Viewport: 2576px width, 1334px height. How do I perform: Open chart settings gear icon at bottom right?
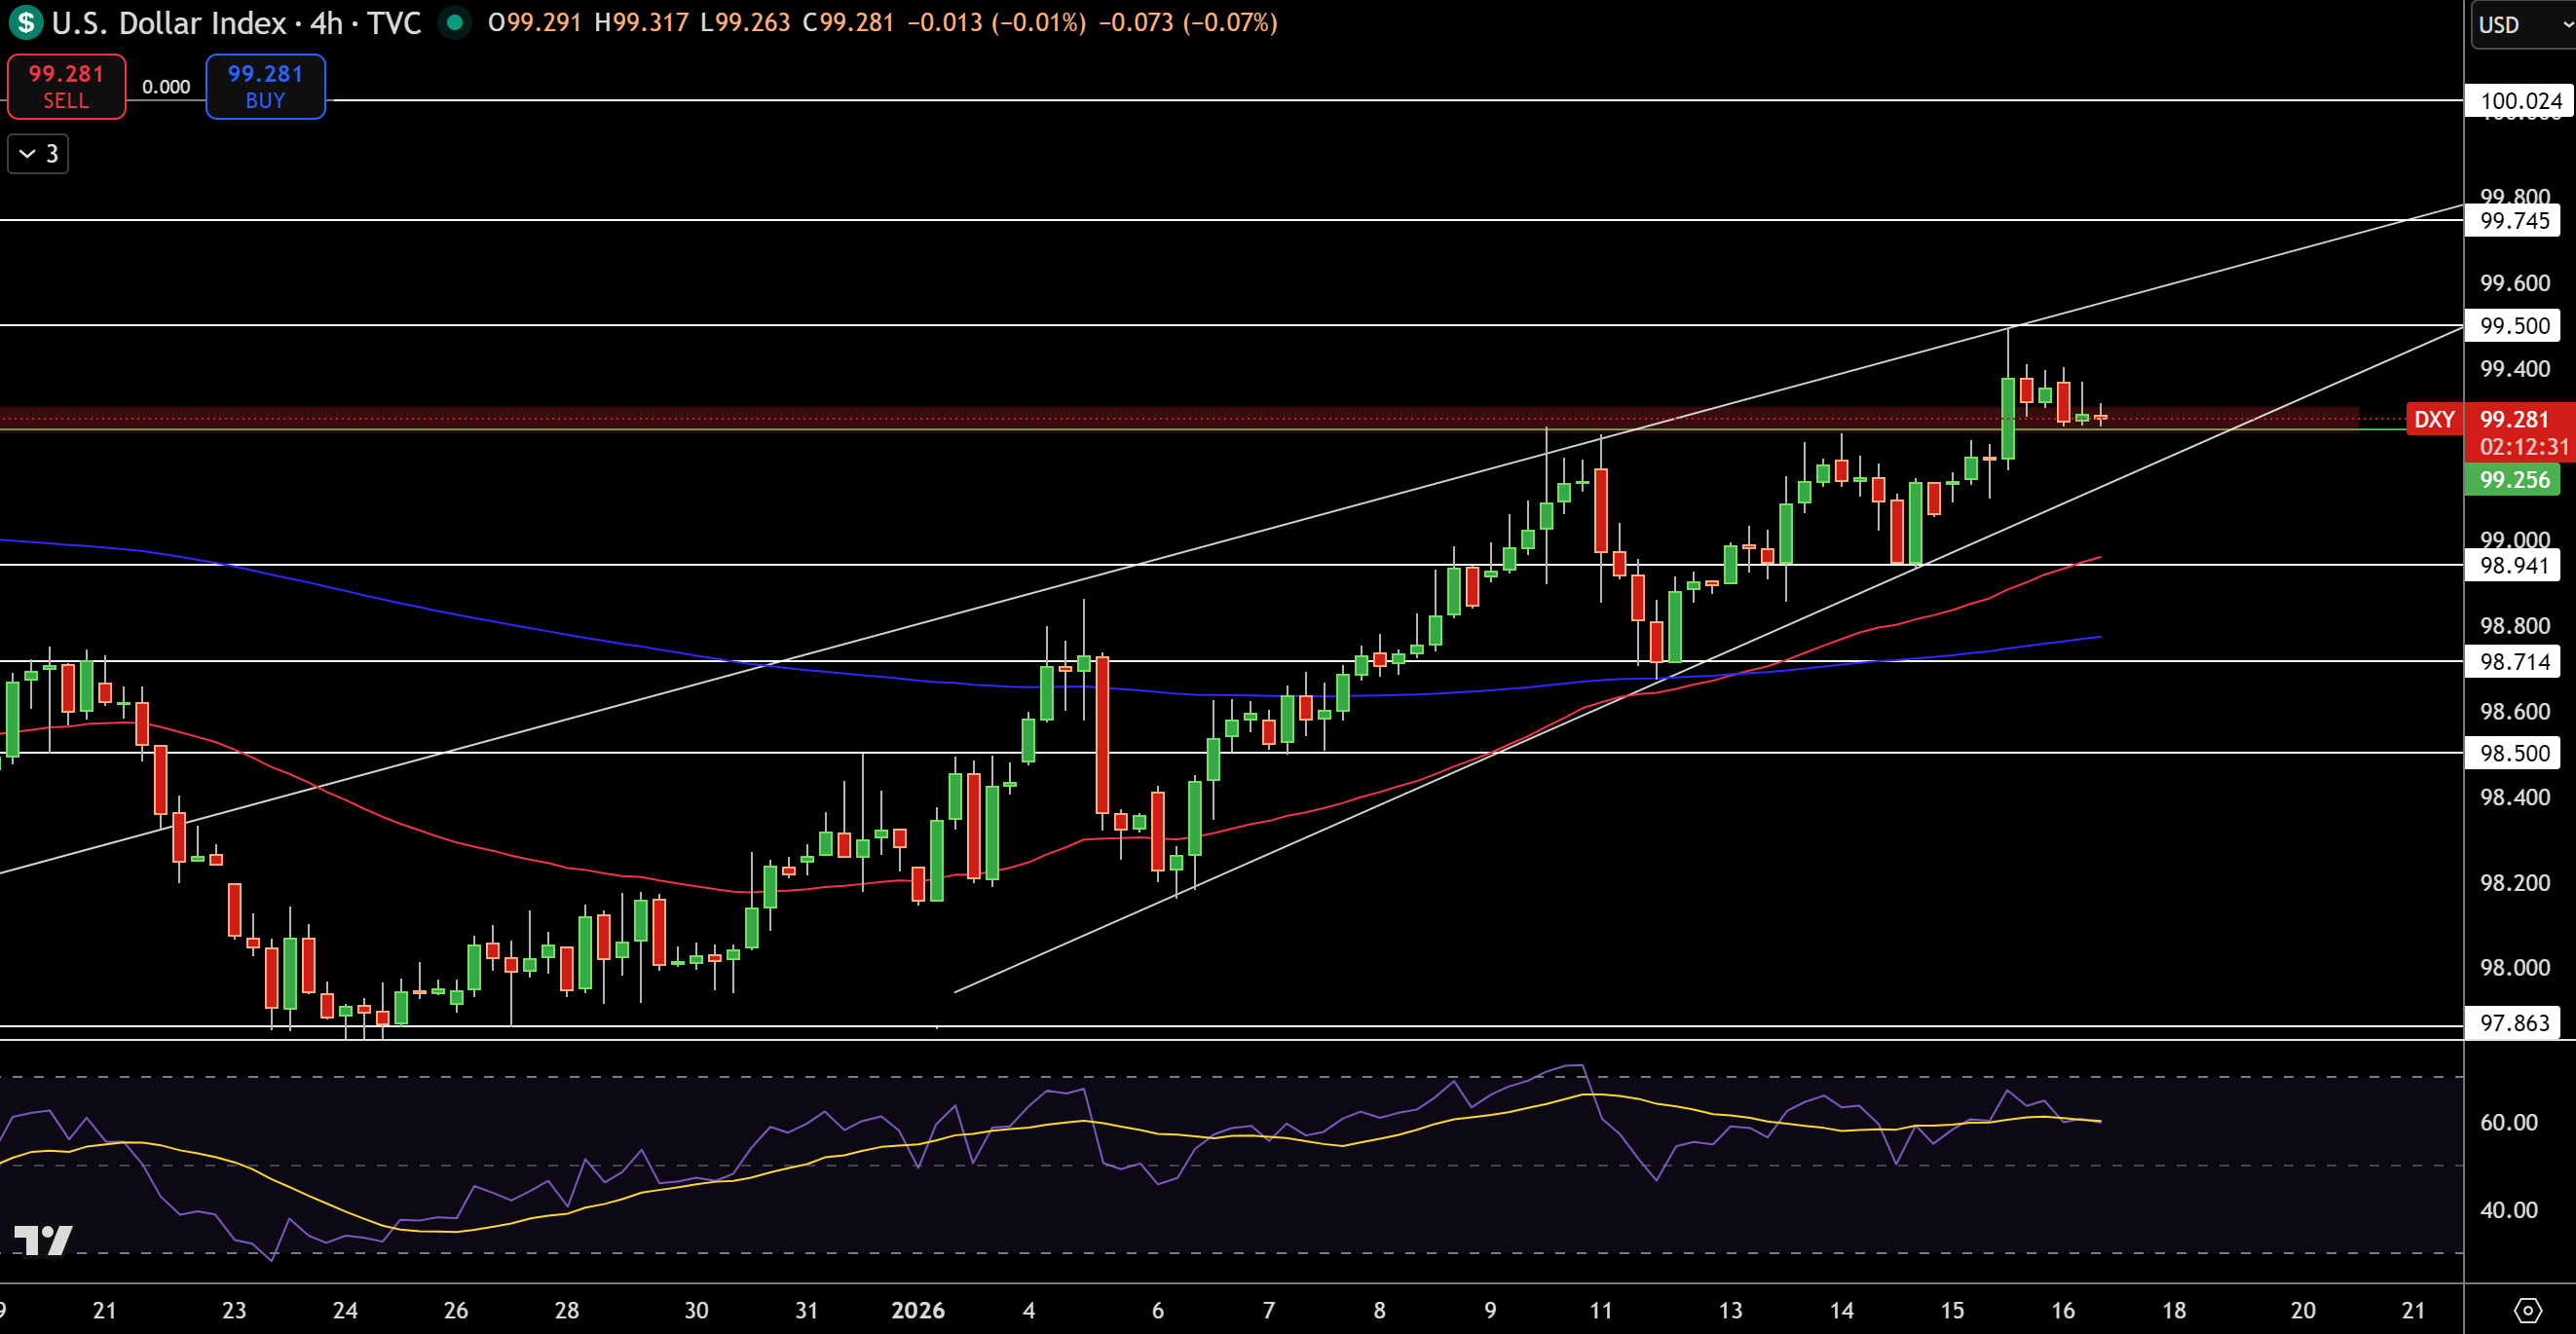[2527, 1310]
